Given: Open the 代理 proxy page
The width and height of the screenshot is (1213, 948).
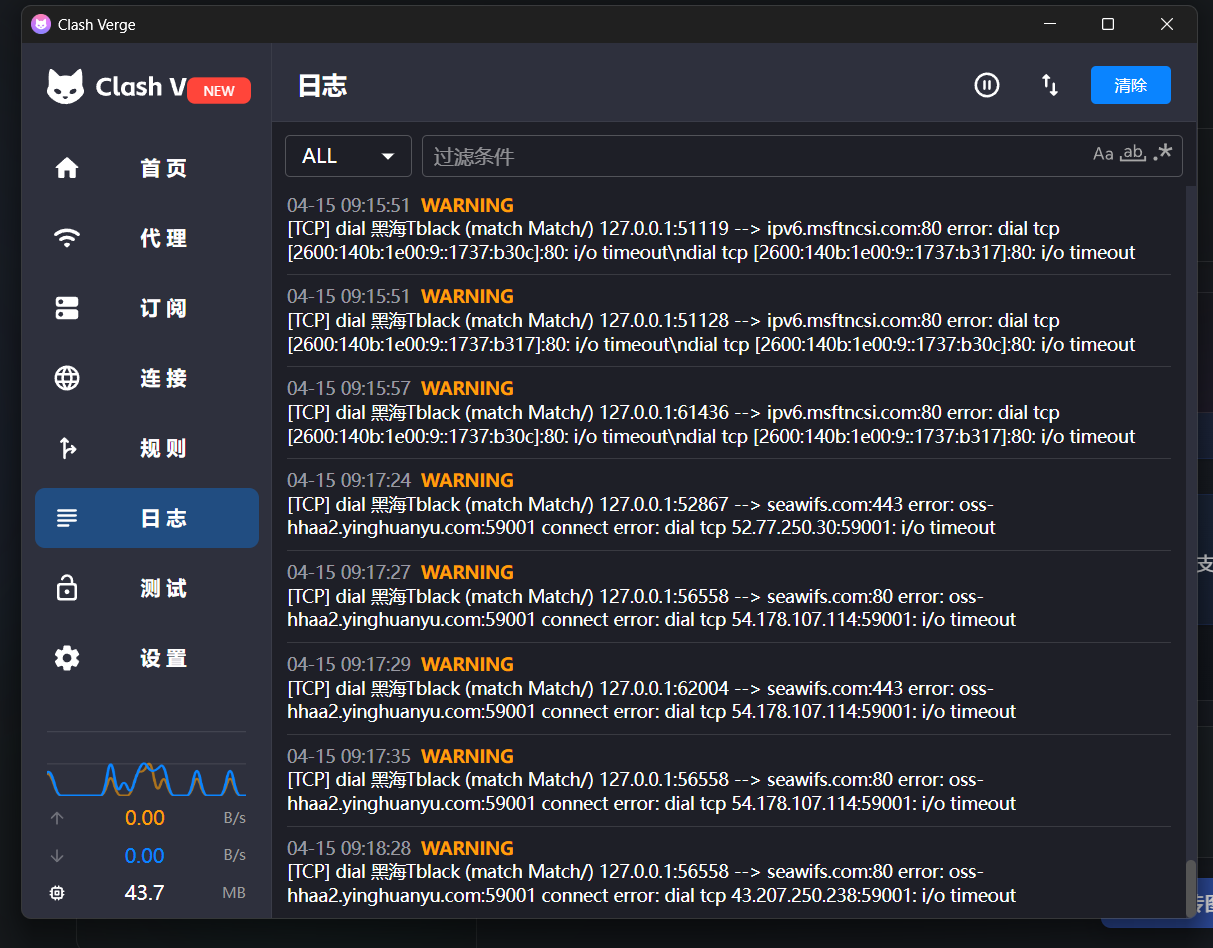Looking at the screenshot, I should (x=163, y=238).
